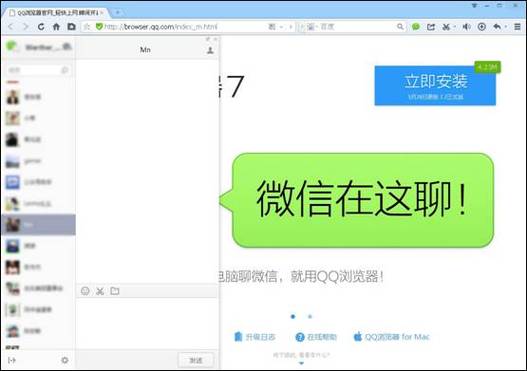Viewport: 527px width, 371px height.
Task: Click the down arrow at the page bottom
Action: [301, 363]
